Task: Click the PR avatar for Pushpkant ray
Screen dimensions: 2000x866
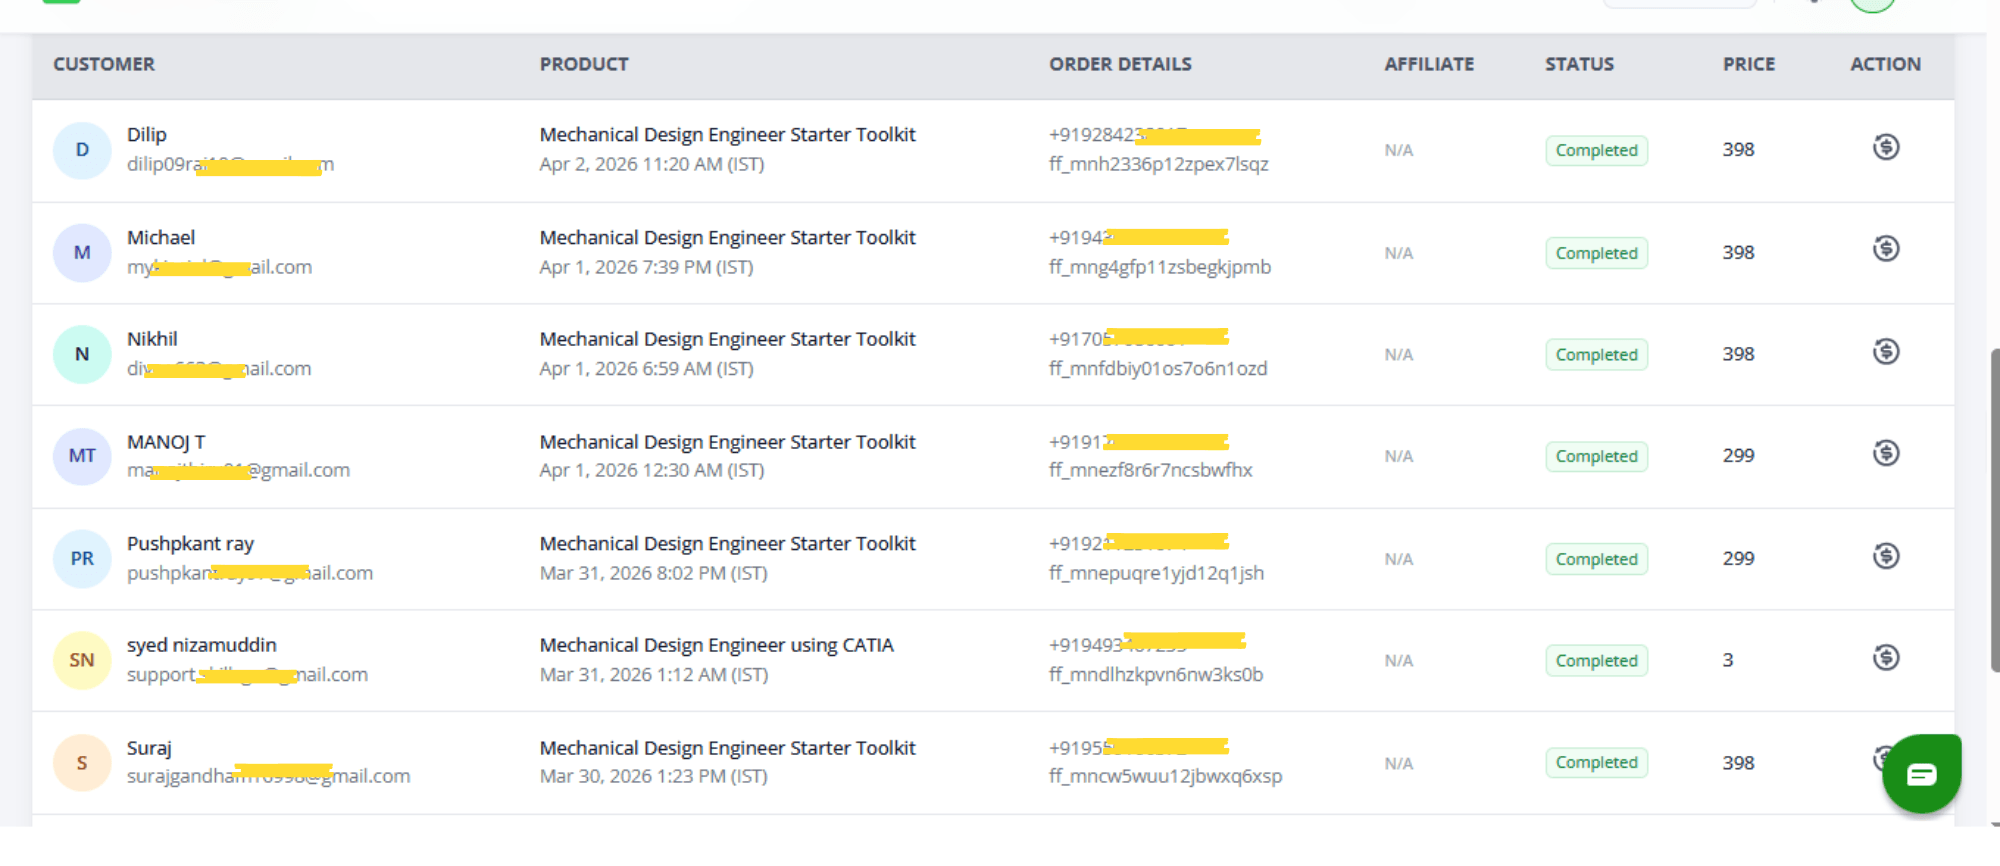Action: tap(82, 559)
